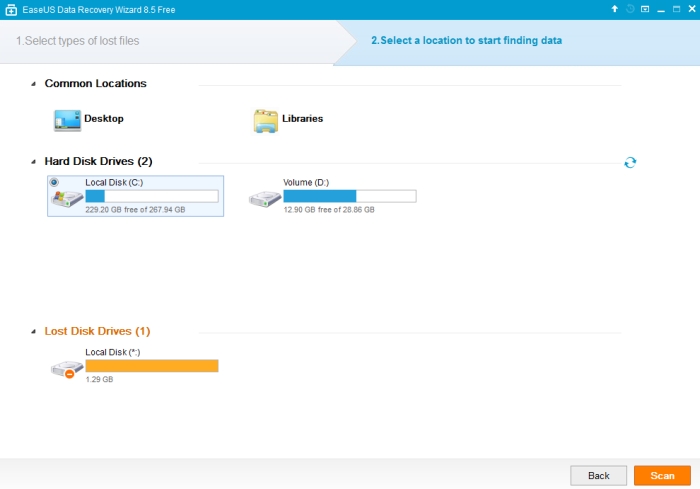Collapse the Hard Disk Drives section

pos(33,162)
